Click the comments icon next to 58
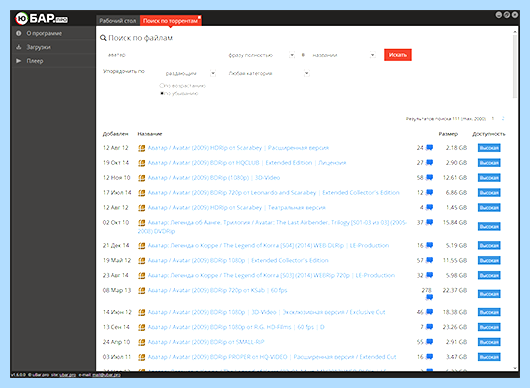Image resolution: width=530 pixels, height=388 pixels. [x=429, y=177]
